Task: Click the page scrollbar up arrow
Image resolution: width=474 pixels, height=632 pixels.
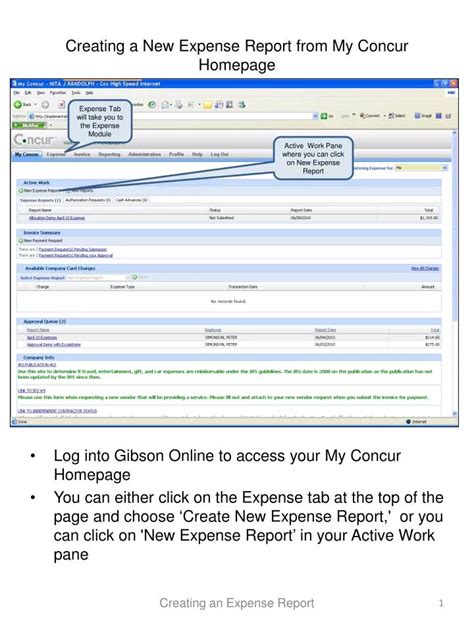Action: click(x=455, y=133)
